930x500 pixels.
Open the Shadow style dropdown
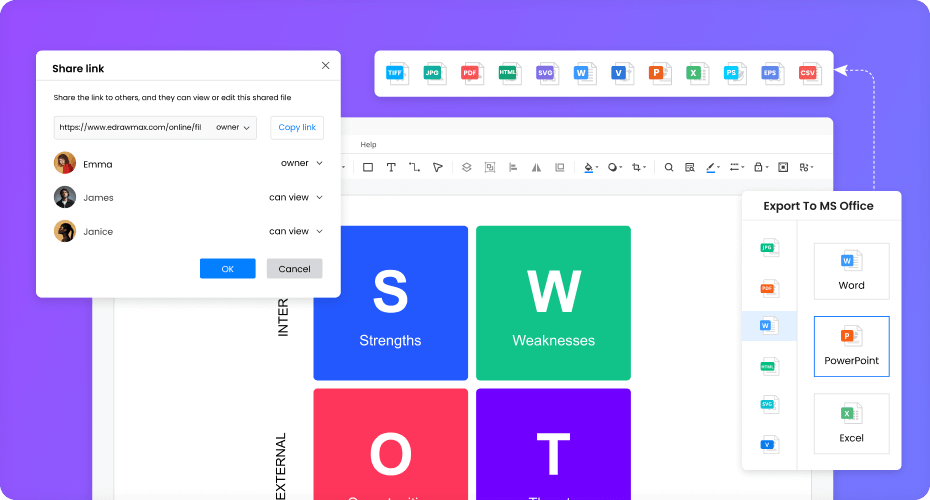point(615,167)
